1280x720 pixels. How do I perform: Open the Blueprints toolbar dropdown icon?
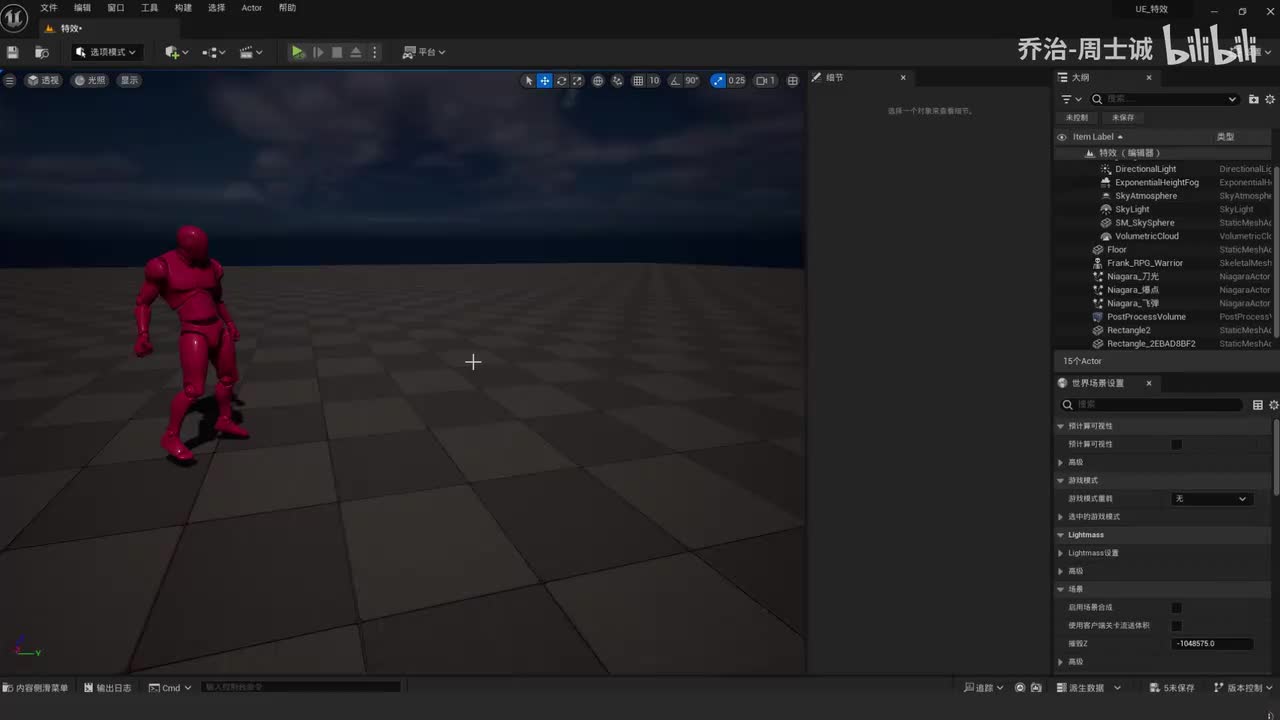point(214,52)
